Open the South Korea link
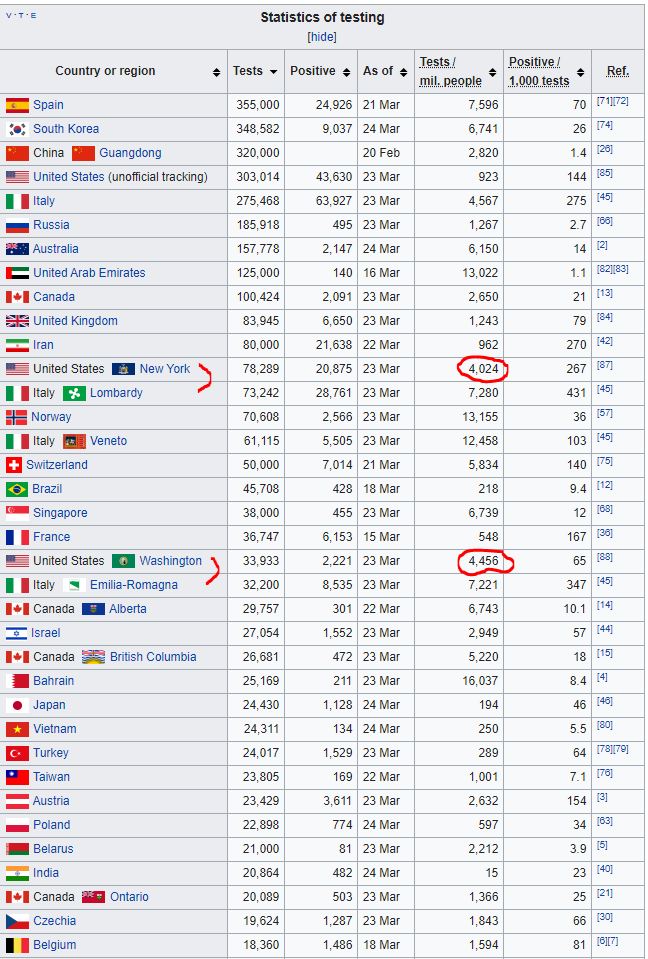The width and height of the screenshot is (648, 959). [x=66, y=128]
